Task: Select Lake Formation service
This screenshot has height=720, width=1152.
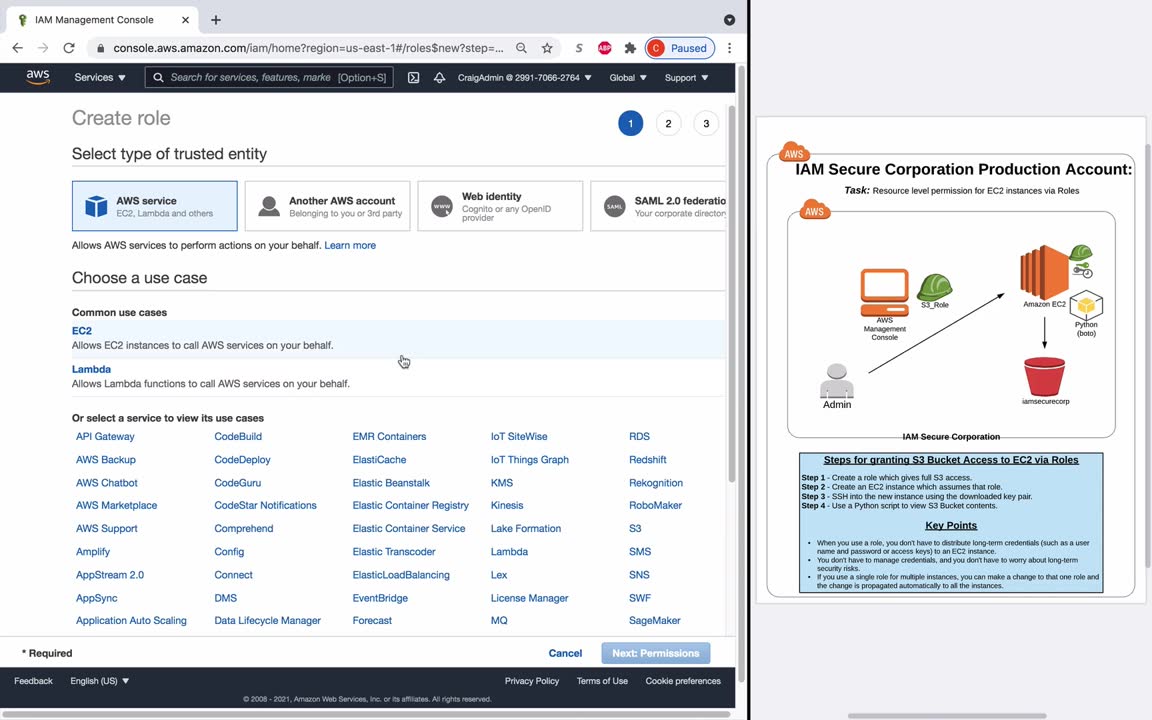Action: pos(525,528)
